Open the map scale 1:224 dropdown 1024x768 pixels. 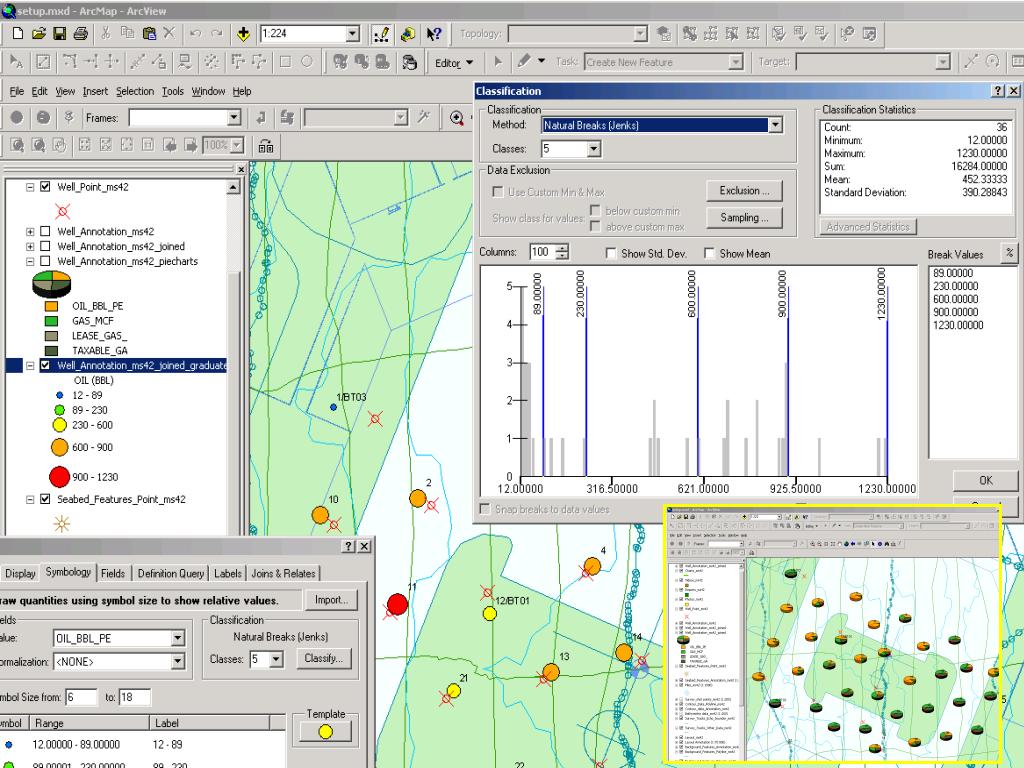(353, 33)
